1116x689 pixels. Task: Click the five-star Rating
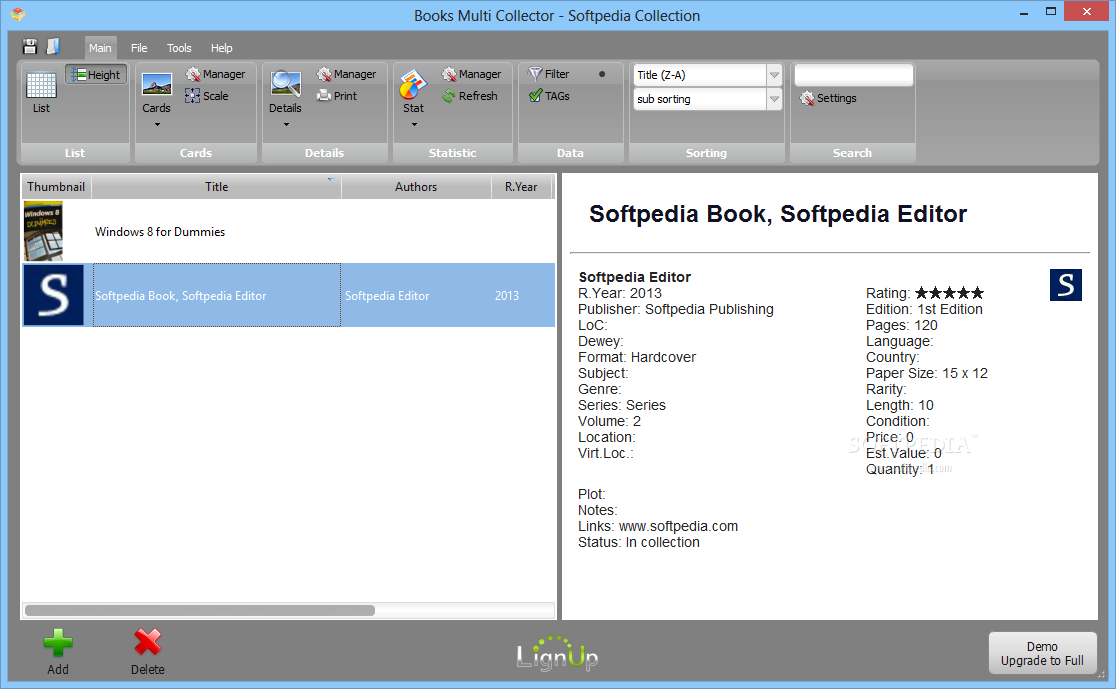(949, 293)
